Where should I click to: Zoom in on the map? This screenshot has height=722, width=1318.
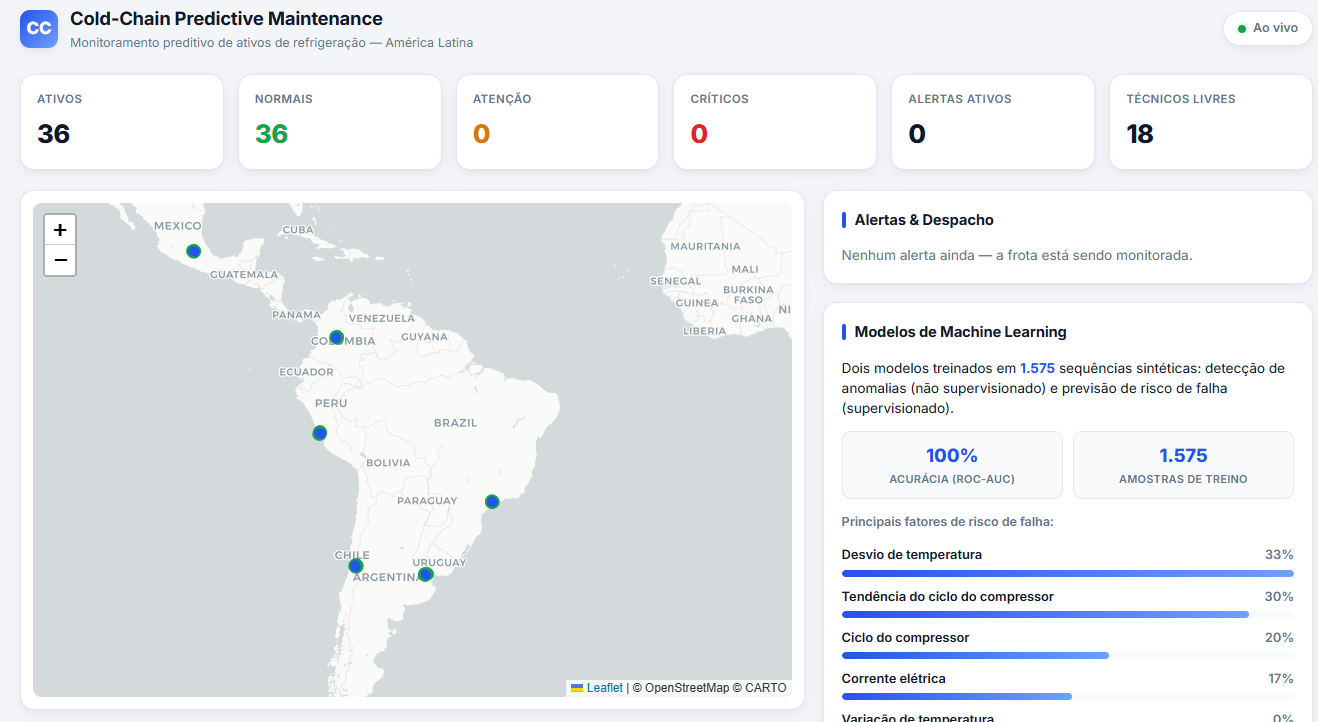click(x=60, y=230)
